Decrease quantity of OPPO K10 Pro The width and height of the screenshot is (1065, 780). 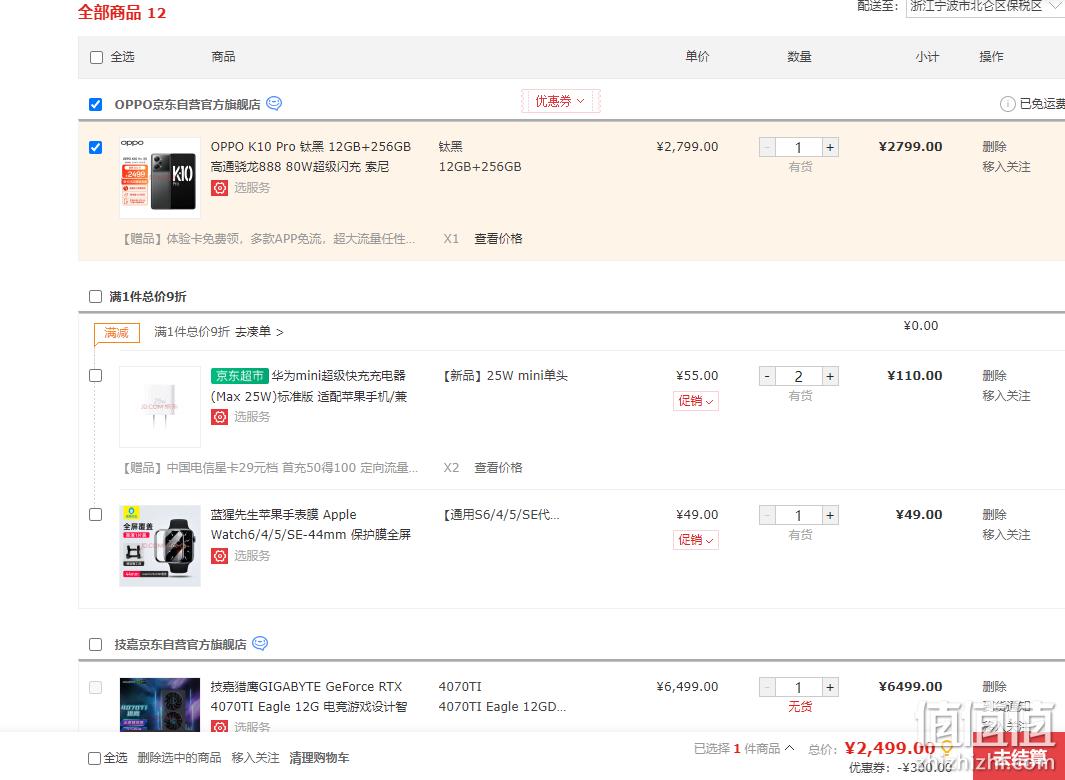(768, 147)
